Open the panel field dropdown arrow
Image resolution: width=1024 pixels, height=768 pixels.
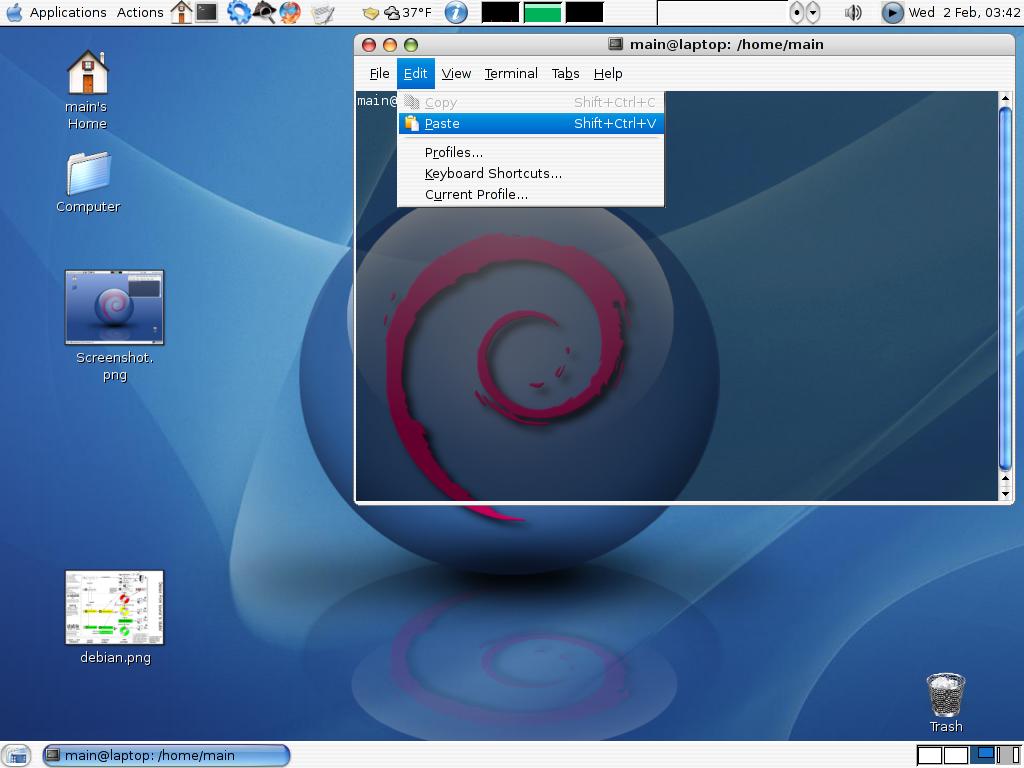(x=813, y=12)
